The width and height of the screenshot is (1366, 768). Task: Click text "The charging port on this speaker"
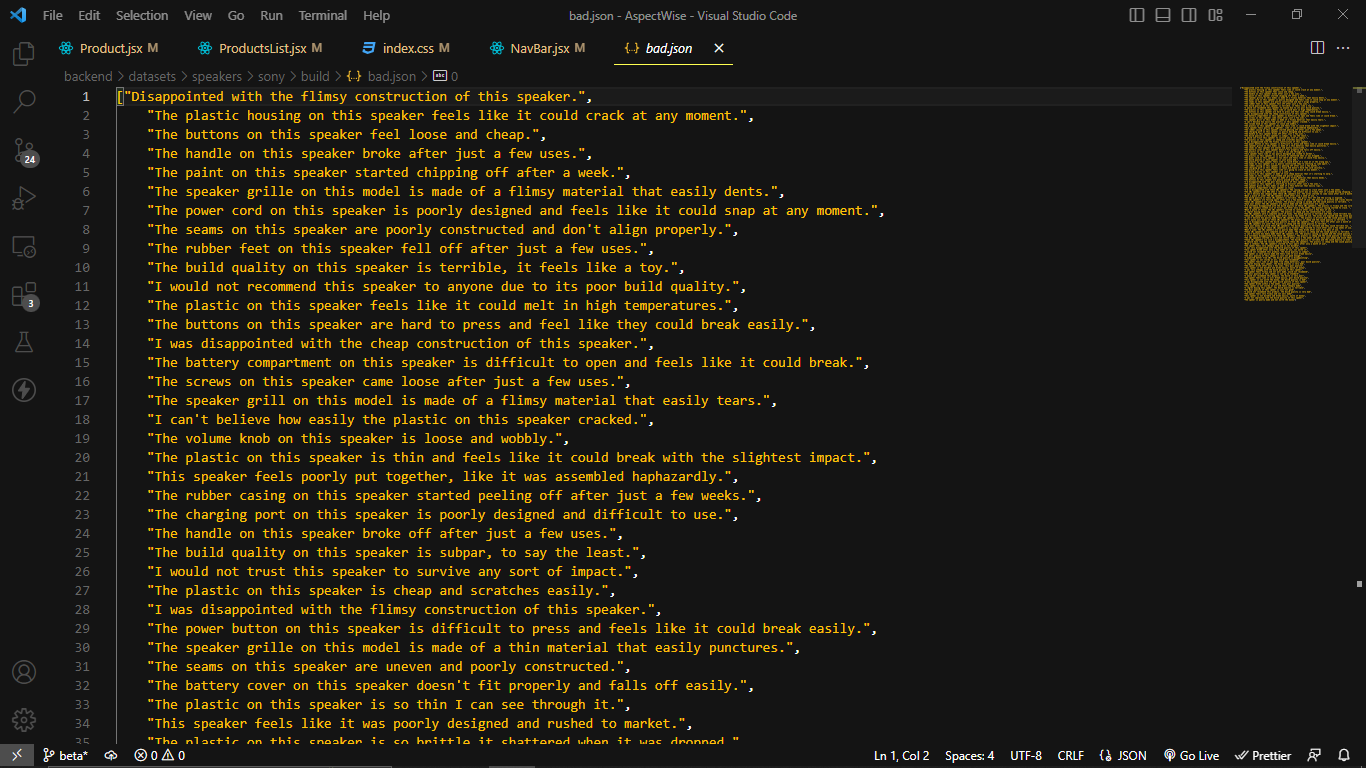[282, 515]
